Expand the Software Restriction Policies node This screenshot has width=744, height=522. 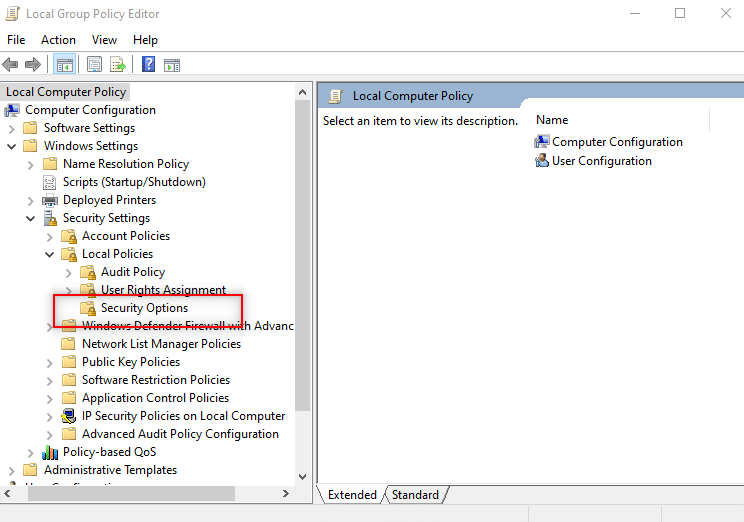(50, 381)
